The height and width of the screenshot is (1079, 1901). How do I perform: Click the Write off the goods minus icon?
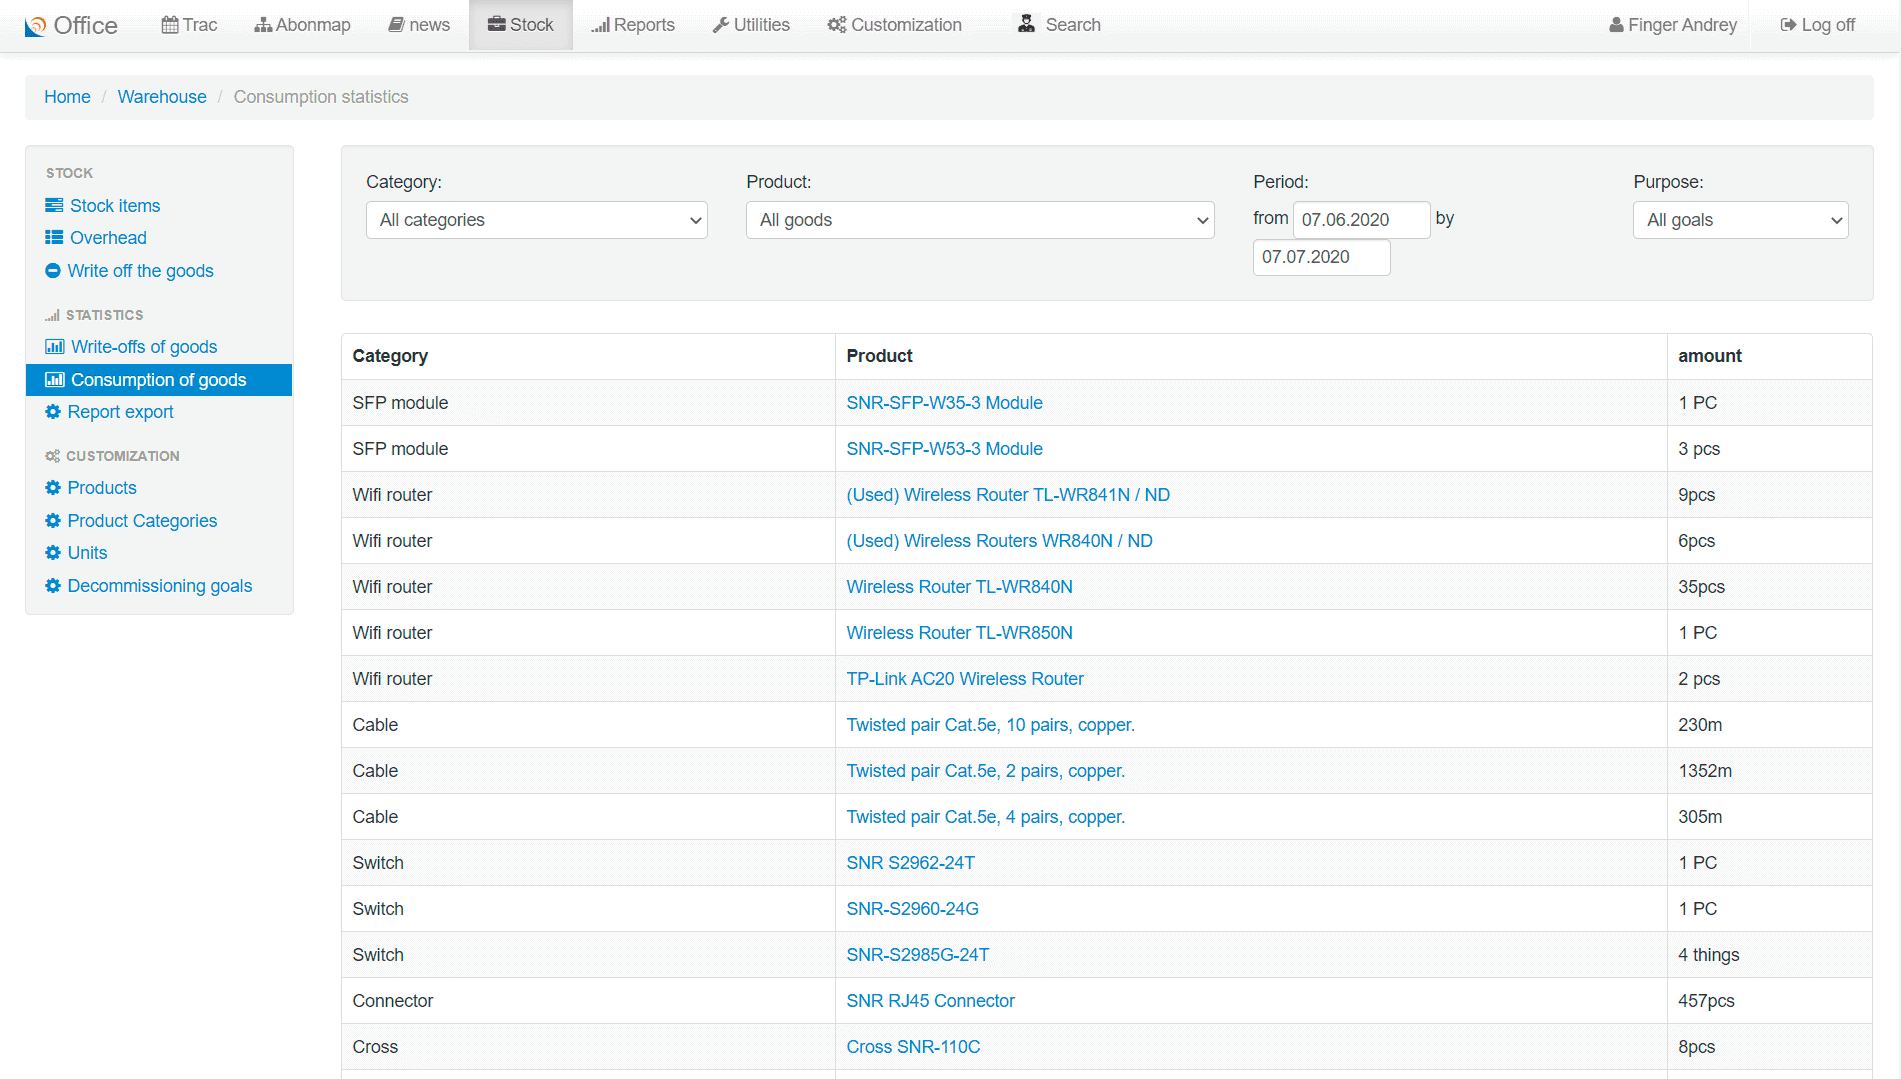(53, 270)
